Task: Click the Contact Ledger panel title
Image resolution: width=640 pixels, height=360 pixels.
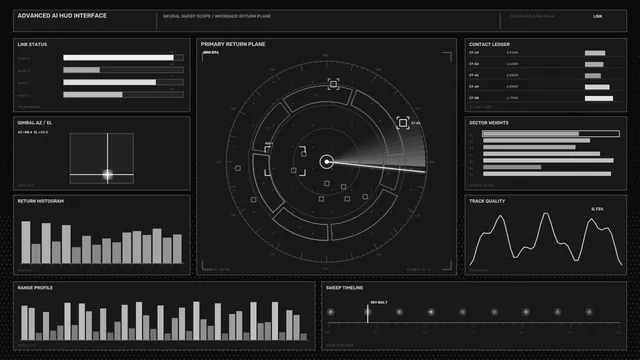Action: point(489,44)
